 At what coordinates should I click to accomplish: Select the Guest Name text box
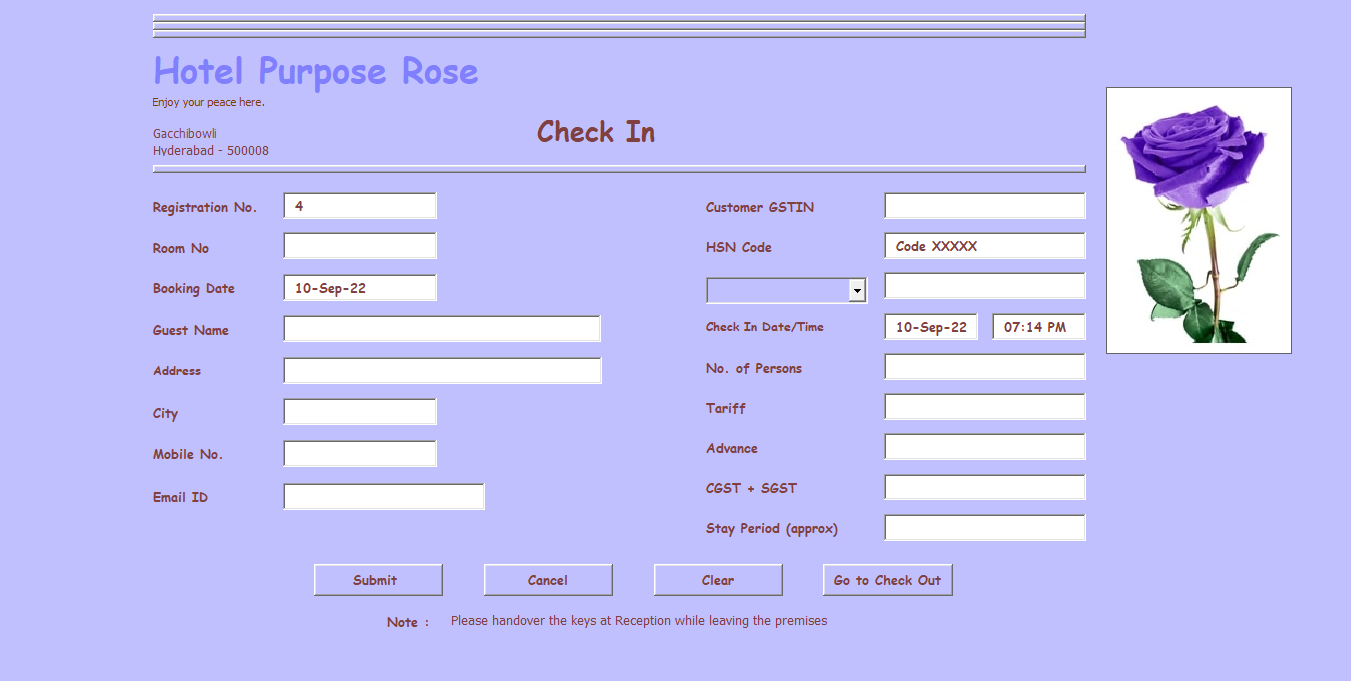point(442,329)
